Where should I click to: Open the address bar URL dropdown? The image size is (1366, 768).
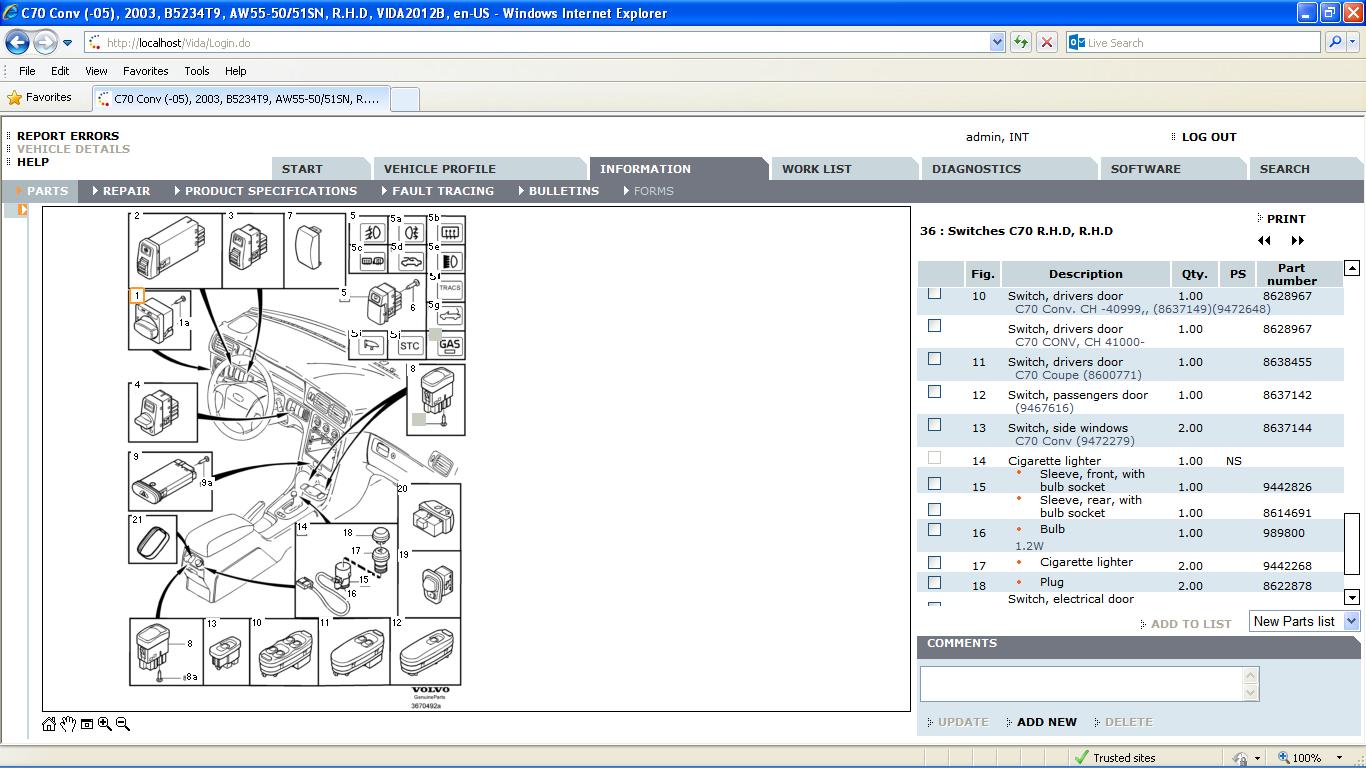coord(997,42)
